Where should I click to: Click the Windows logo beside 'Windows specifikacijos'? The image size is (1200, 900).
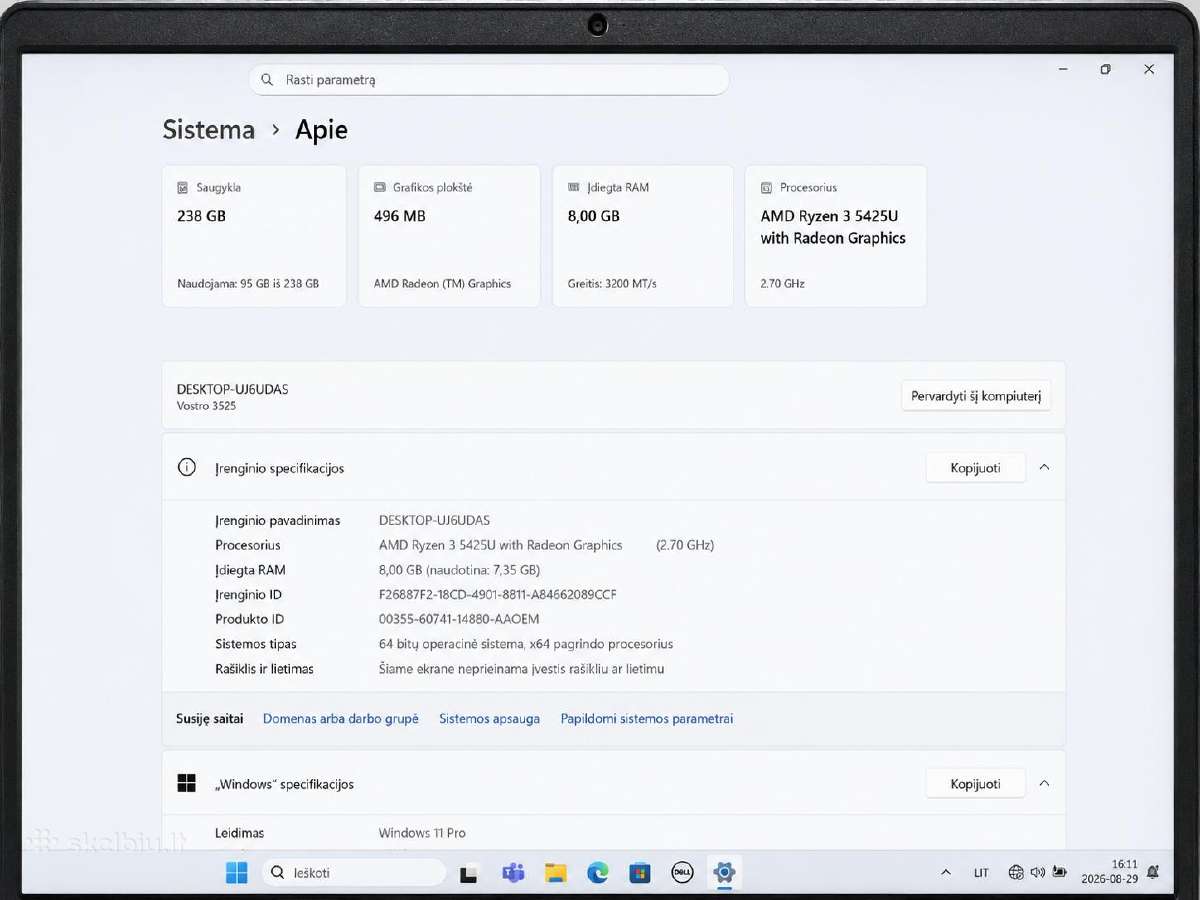[x=187, y=783]
